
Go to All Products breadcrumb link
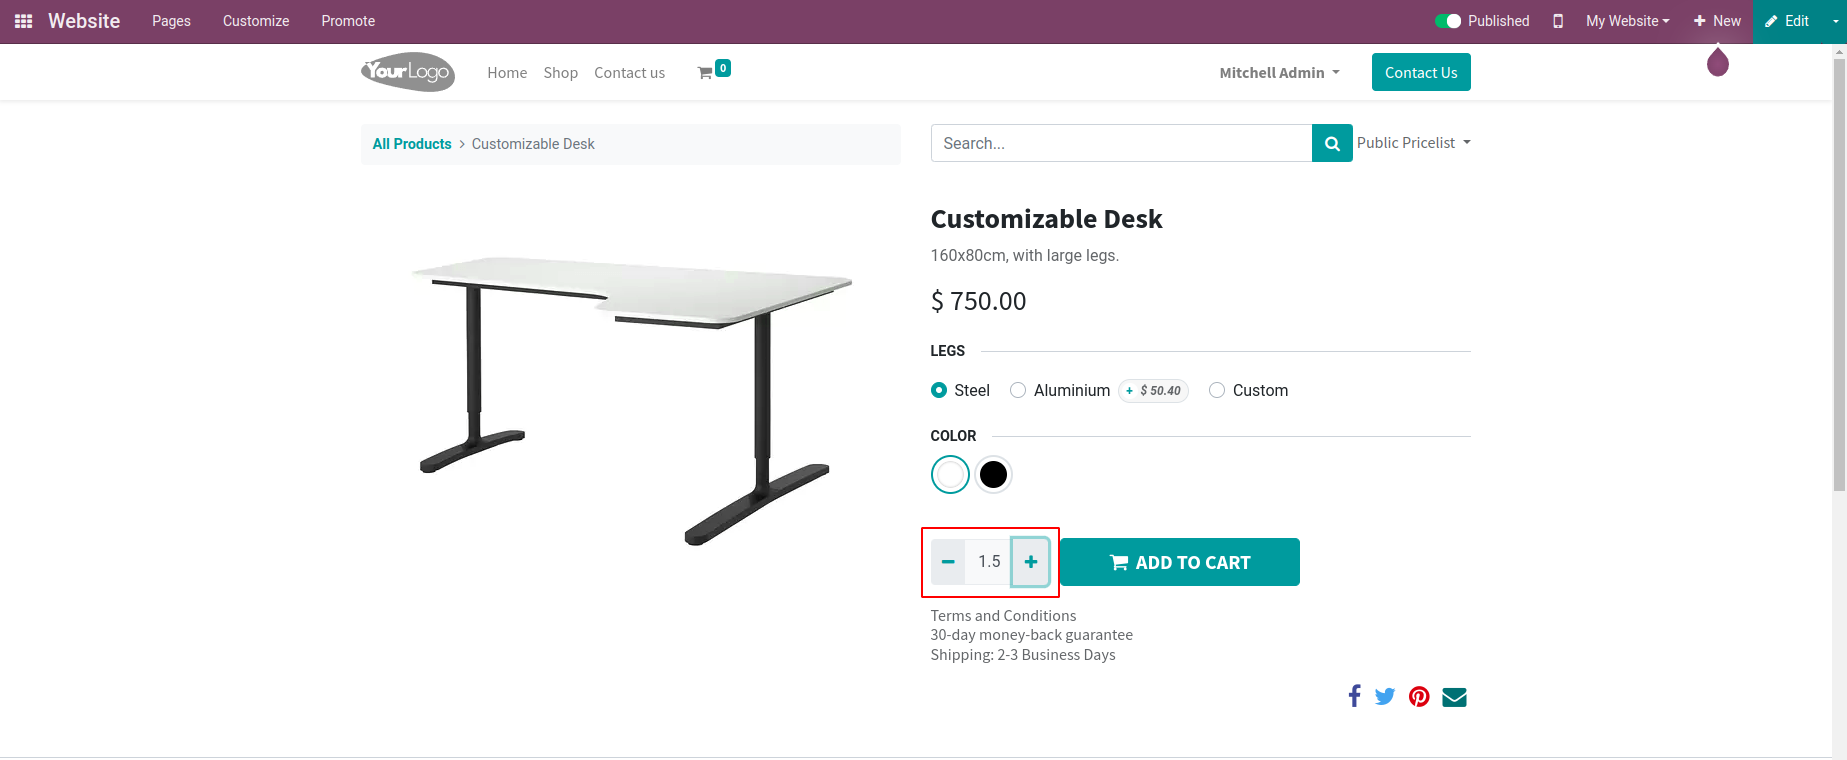(412, 144)
